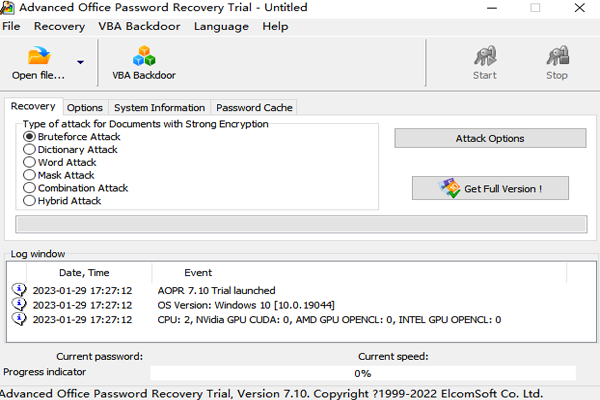Viewport: 600px width, 400px height.
Task: Click the Current password label
Action: [x=99, y=356]
